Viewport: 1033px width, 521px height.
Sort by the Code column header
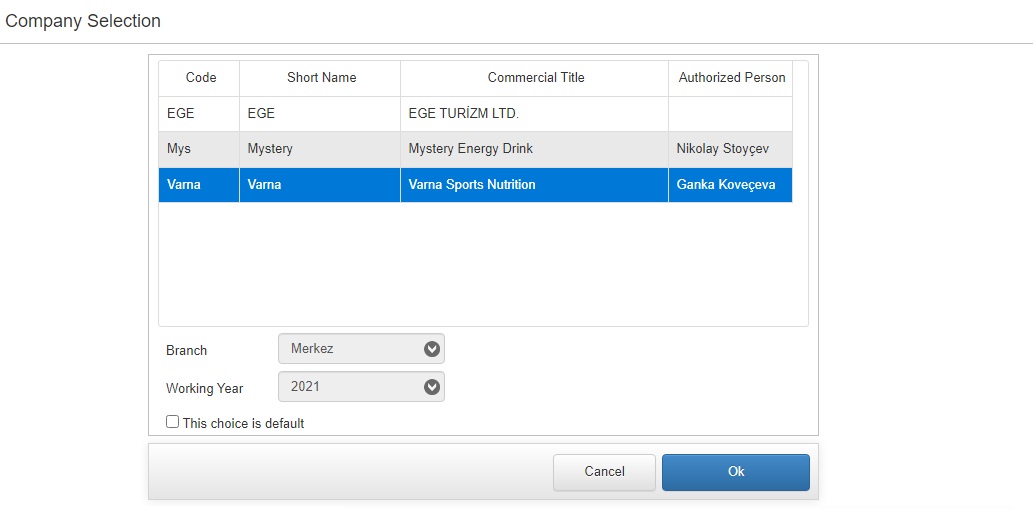click(199, 78)
